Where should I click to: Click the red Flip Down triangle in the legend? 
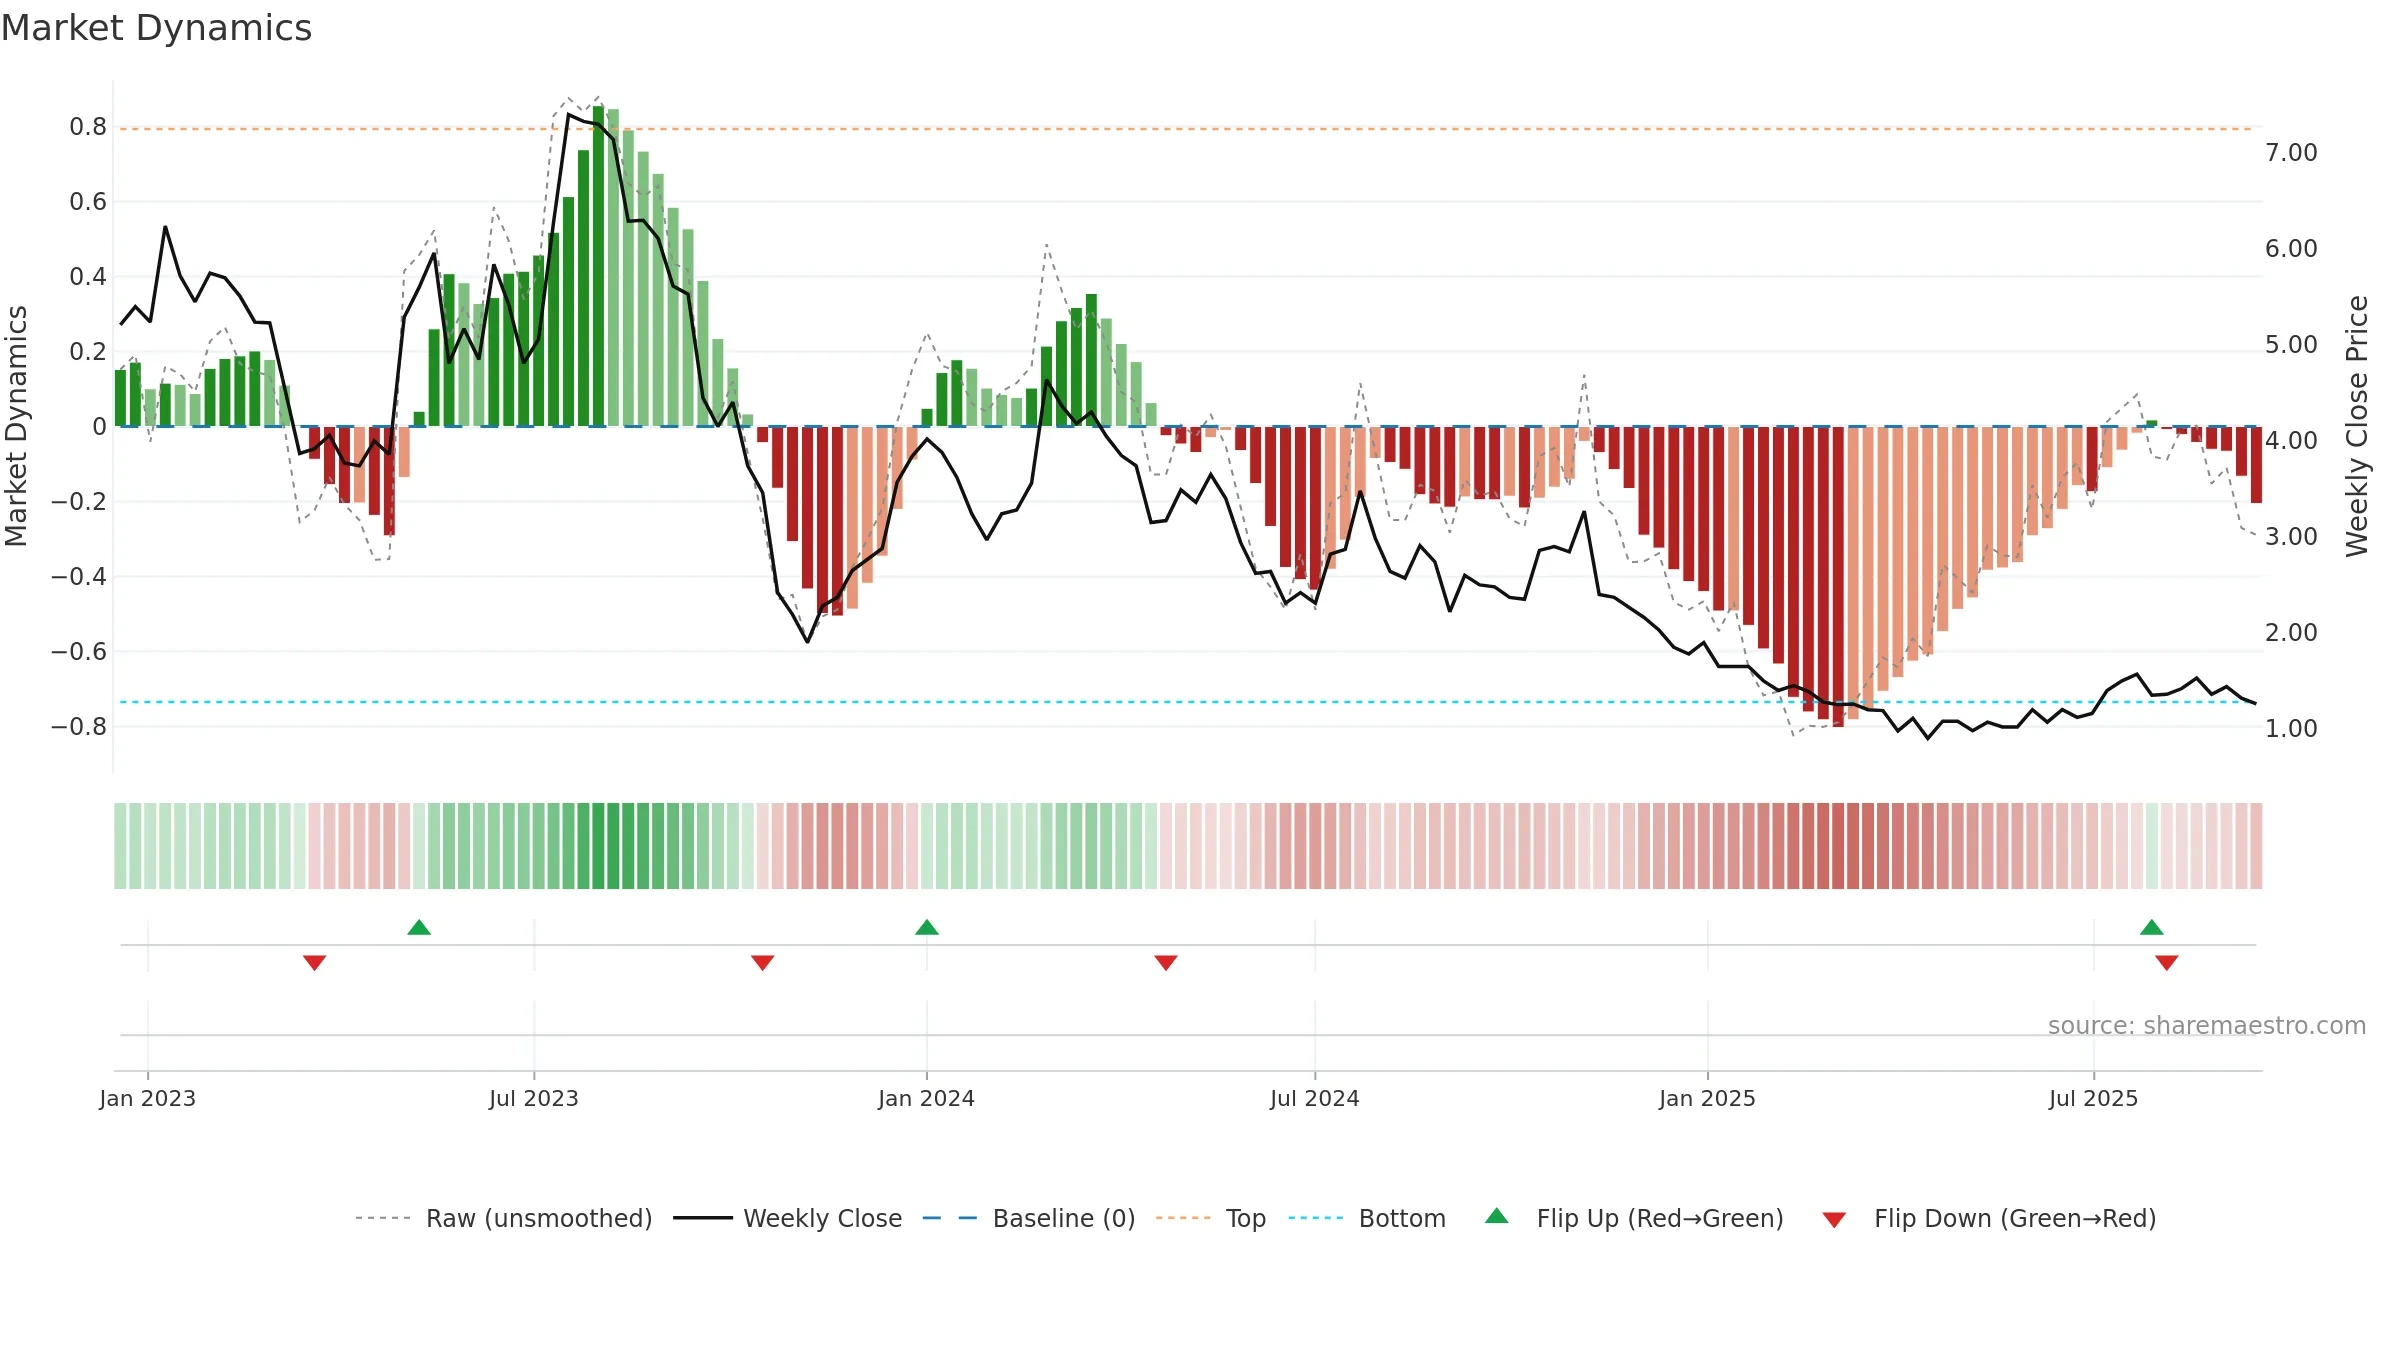[x=1834, y=1220]
